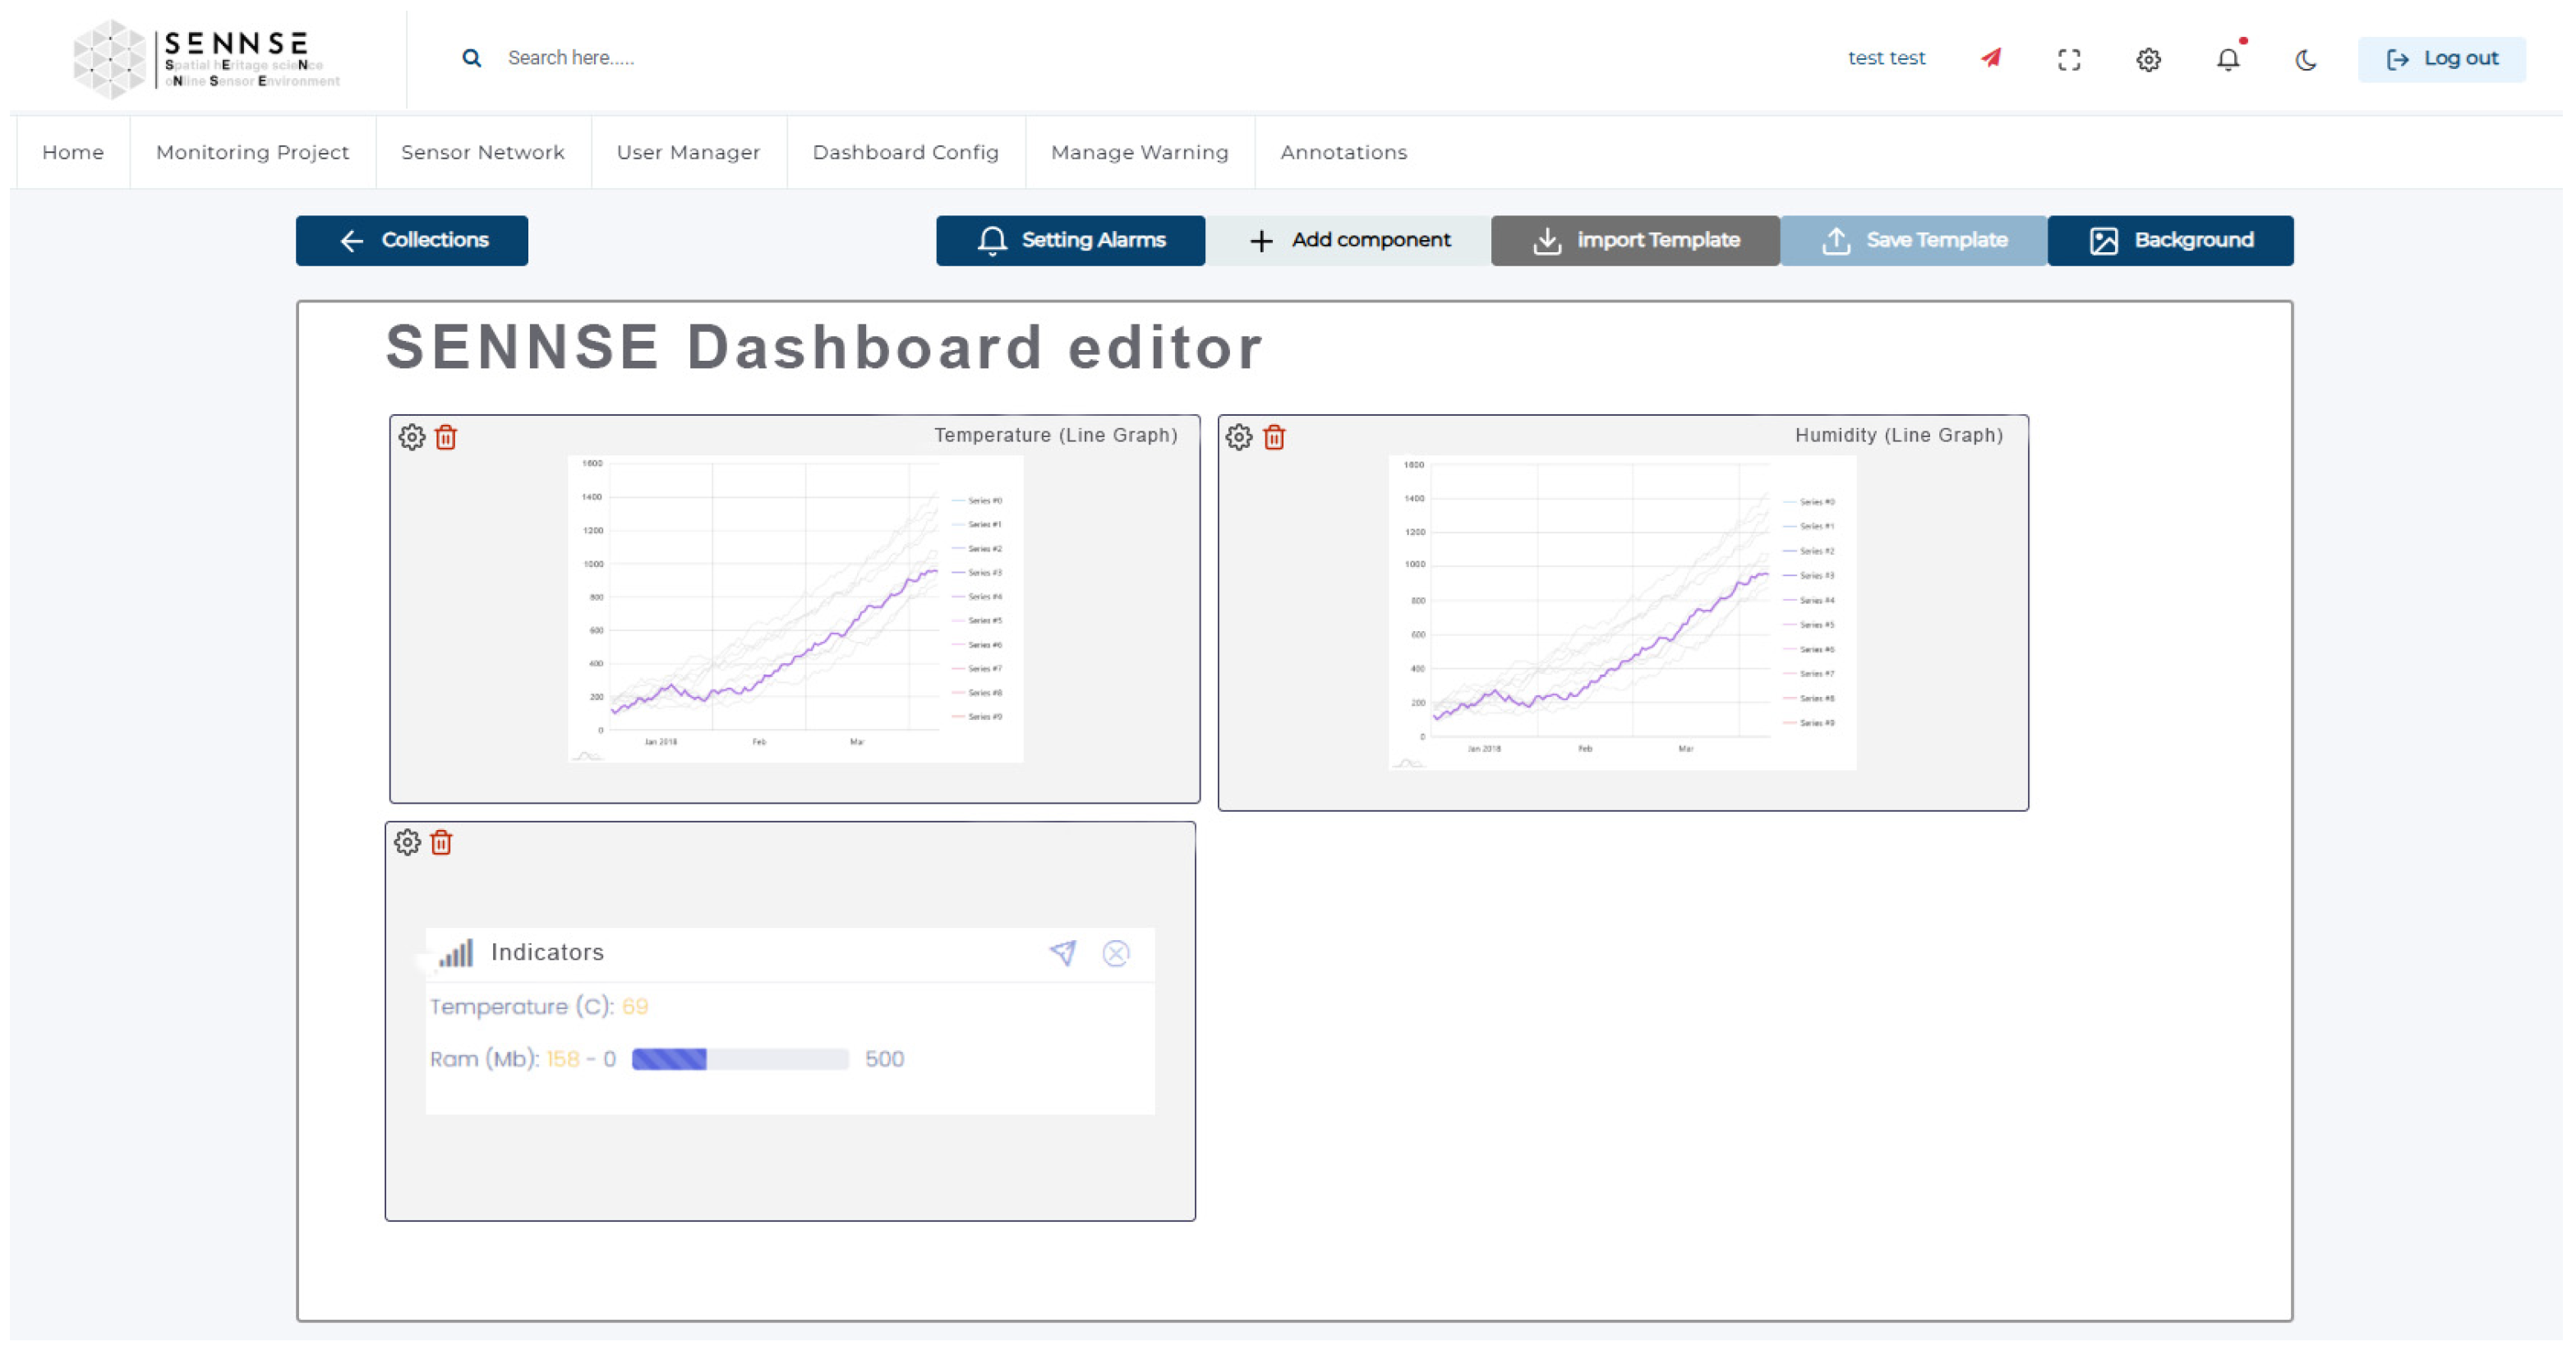This screenshot has height=1351, width=2576.
Task: Delete the Indicators widget with trash icon
Action: (x=441, y=842)
